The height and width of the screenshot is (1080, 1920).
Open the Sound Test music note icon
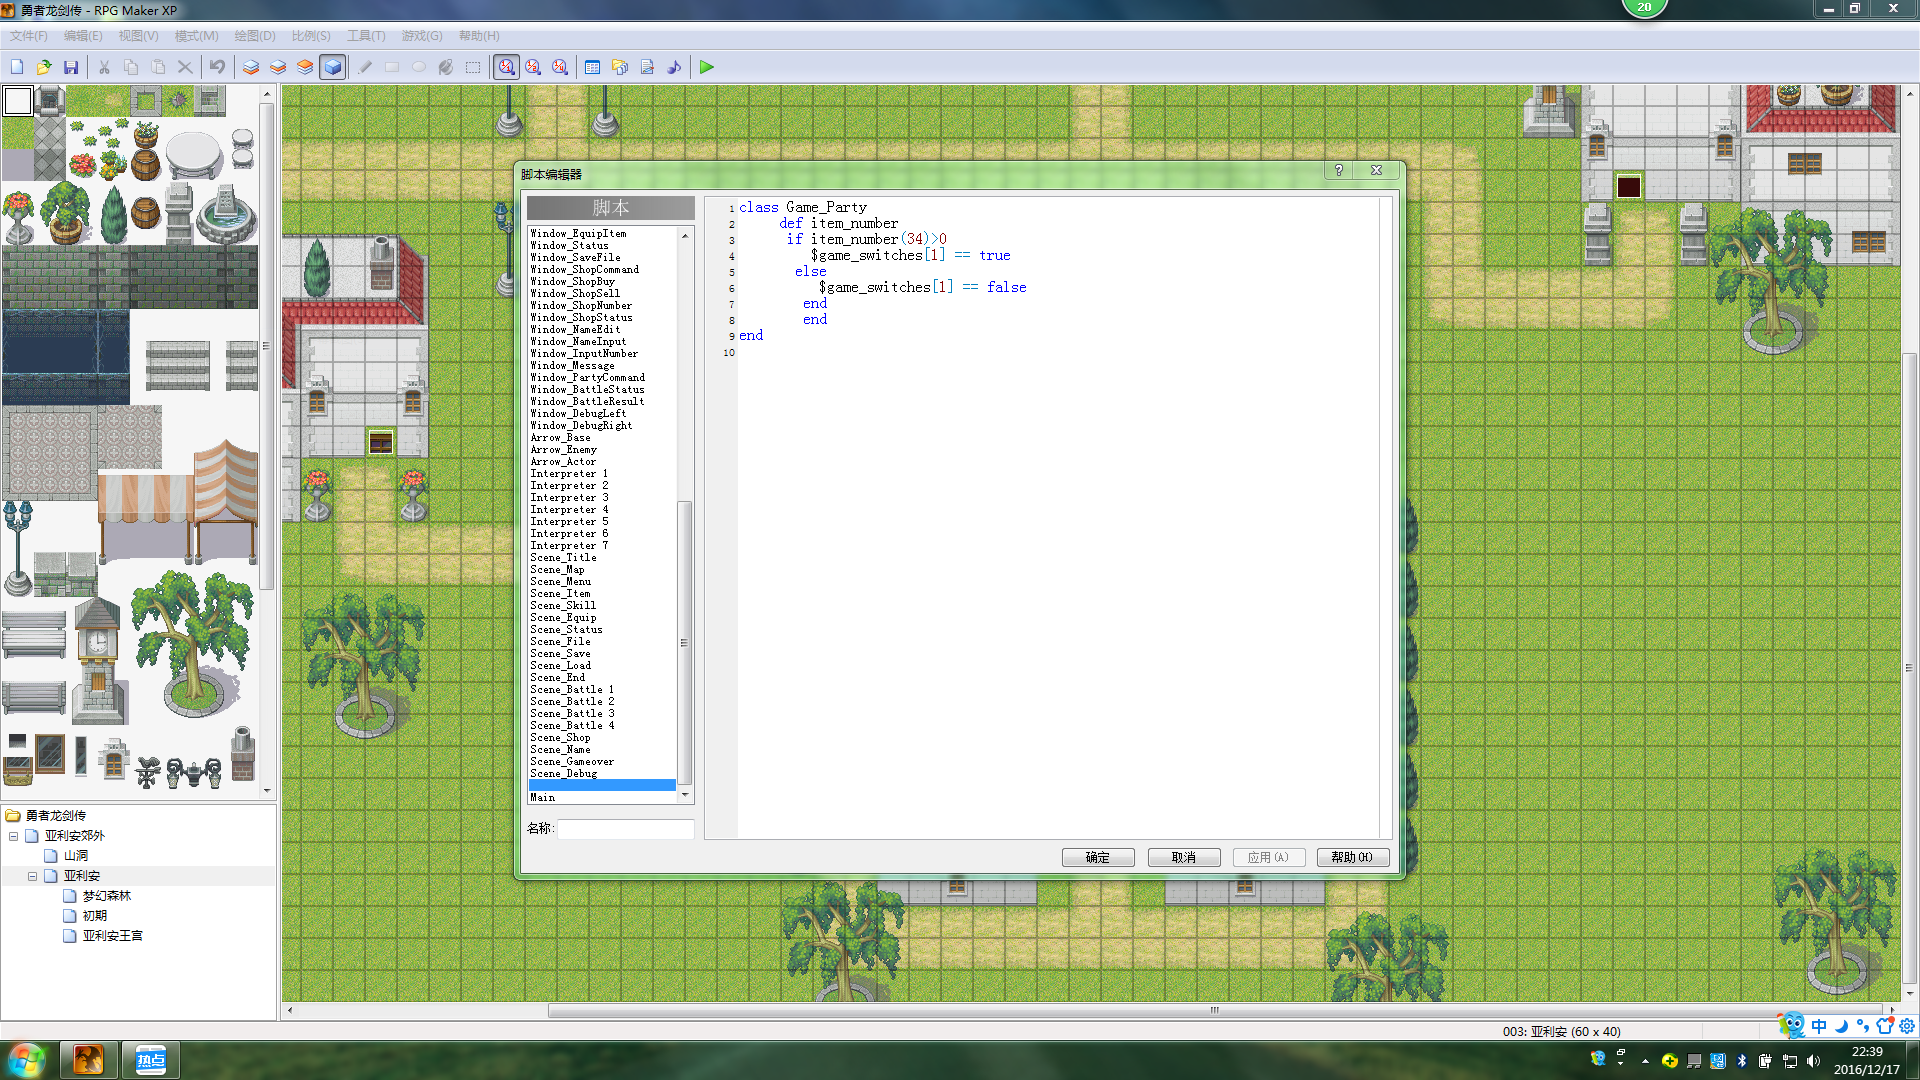point(674,67)
